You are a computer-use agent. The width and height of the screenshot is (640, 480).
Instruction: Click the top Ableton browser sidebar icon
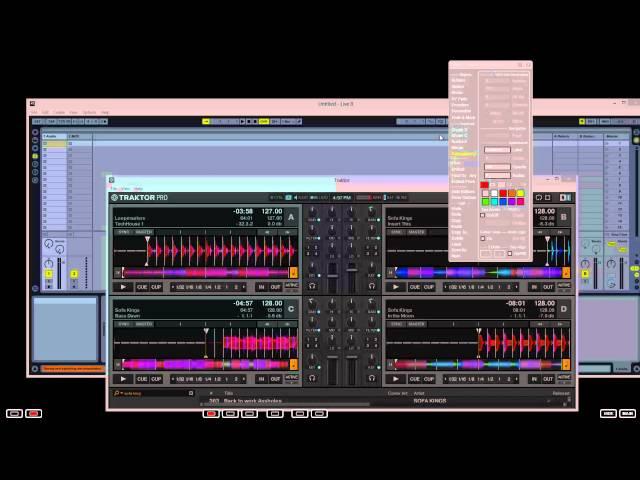tap(35, 132)
